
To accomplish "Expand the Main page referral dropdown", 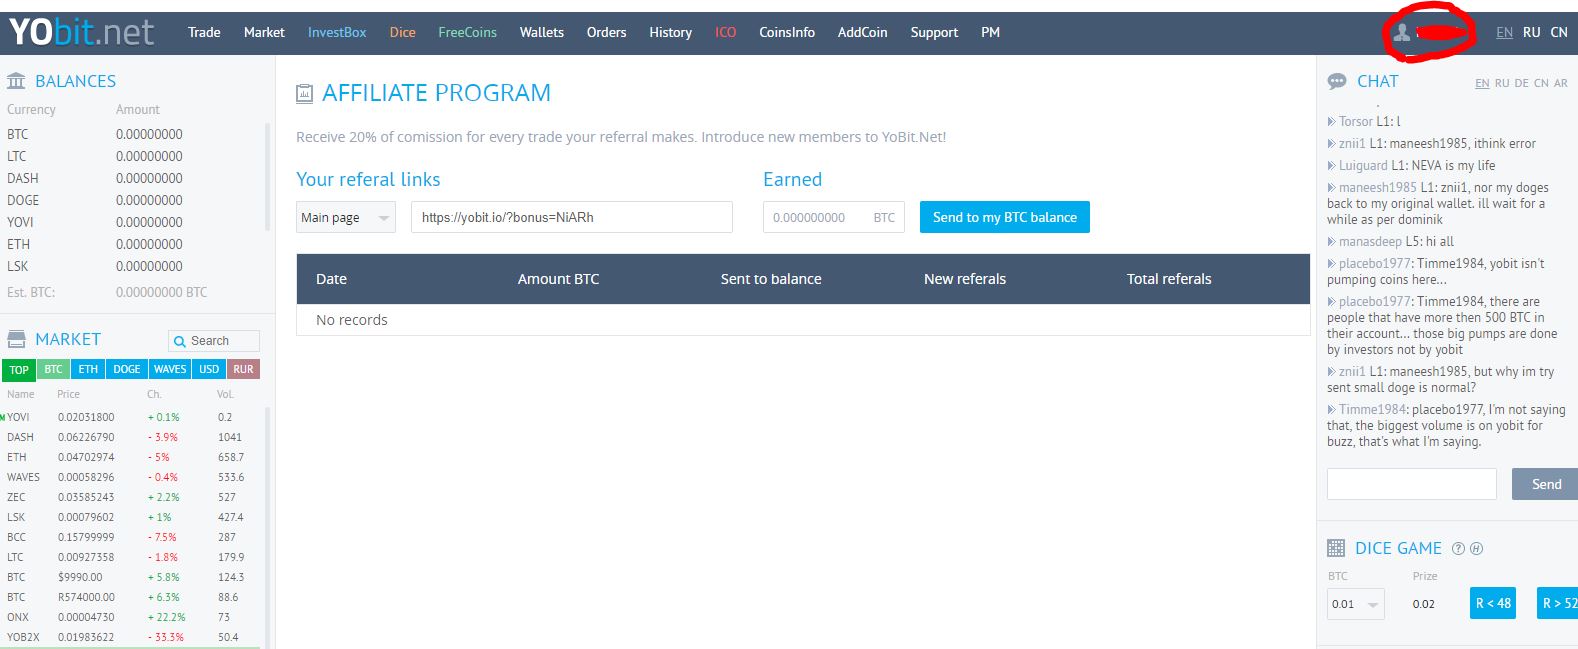I will tap(346, 217).
